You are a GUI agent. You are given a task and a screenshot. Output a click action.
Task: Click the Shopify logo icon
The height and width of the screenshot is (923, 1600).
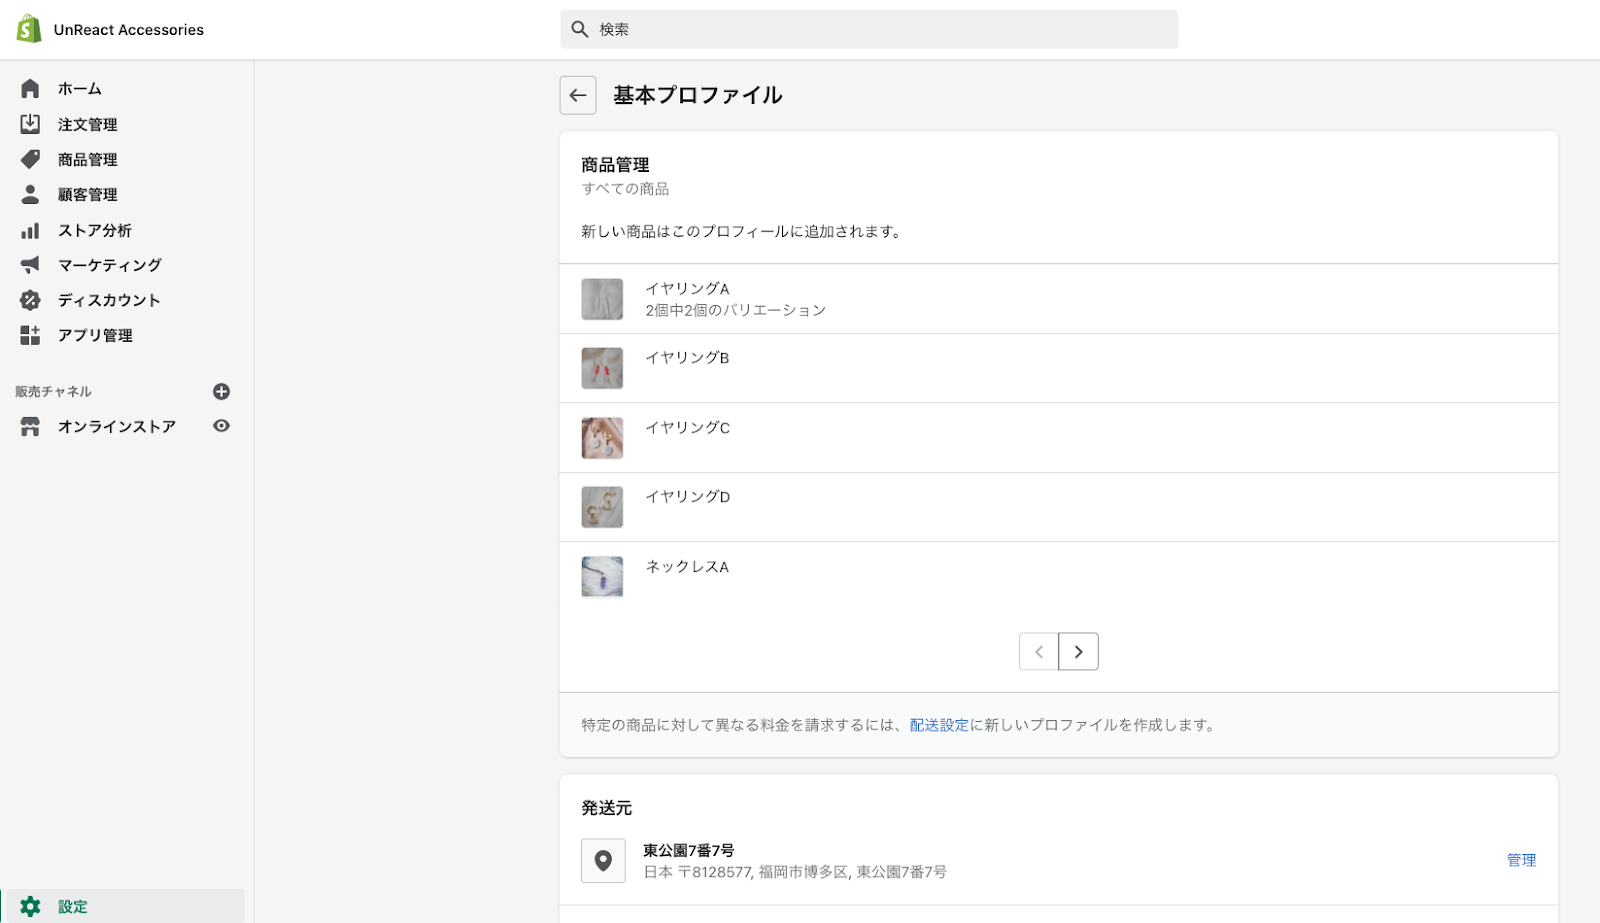tap(29, 29)
